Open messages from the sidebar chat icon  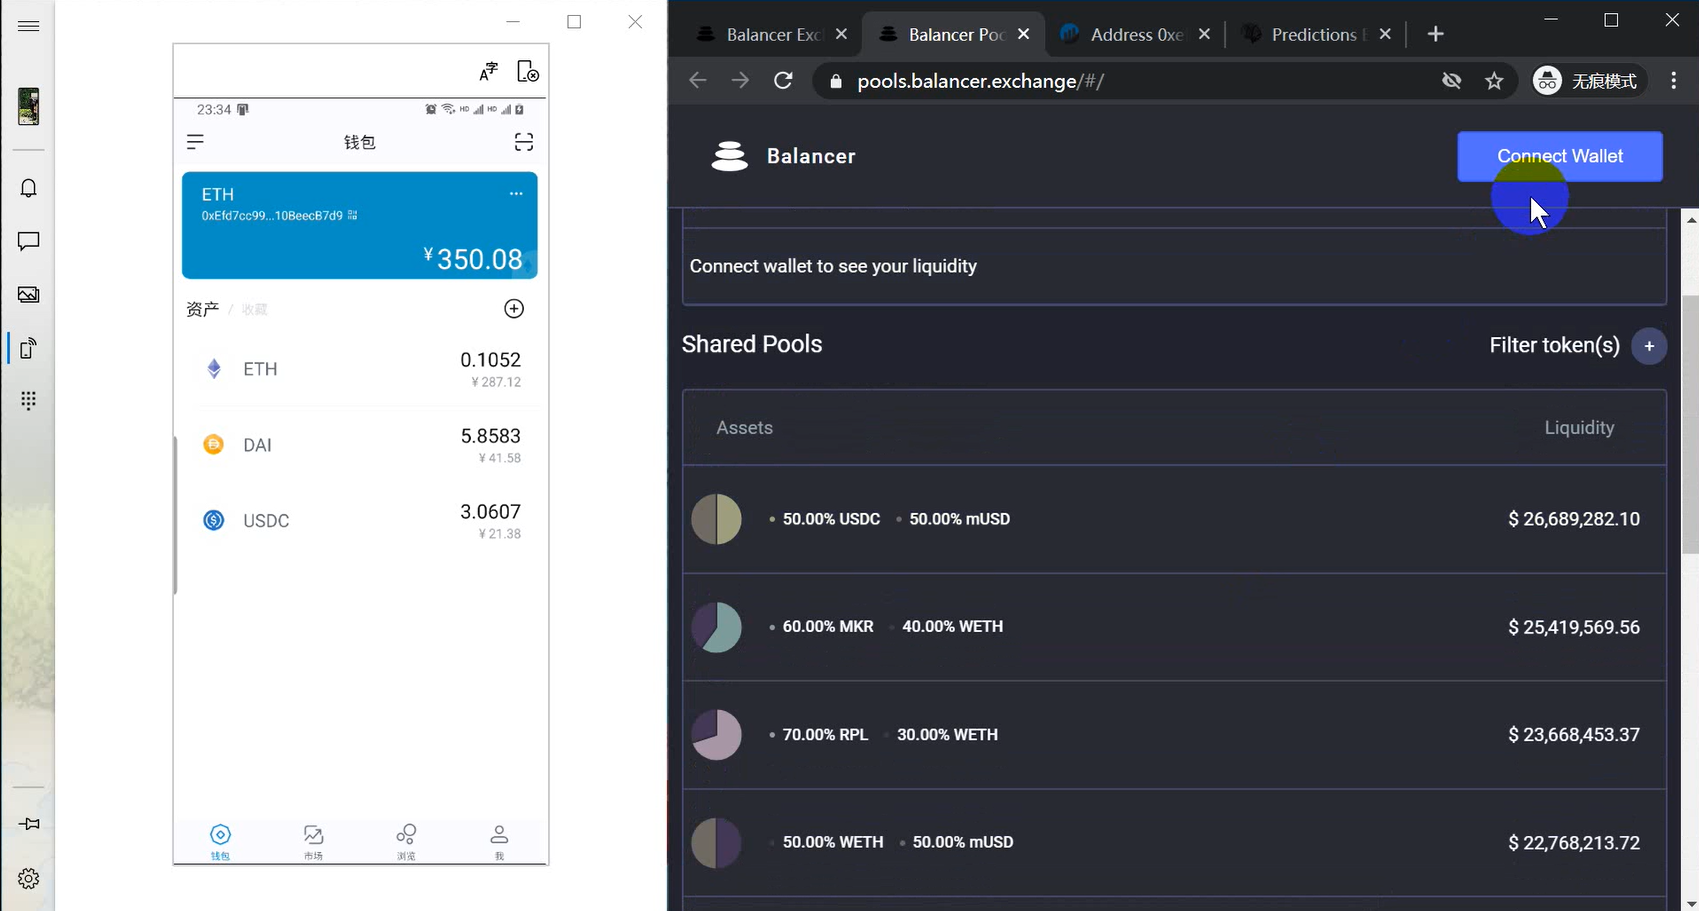pos(28,241)
